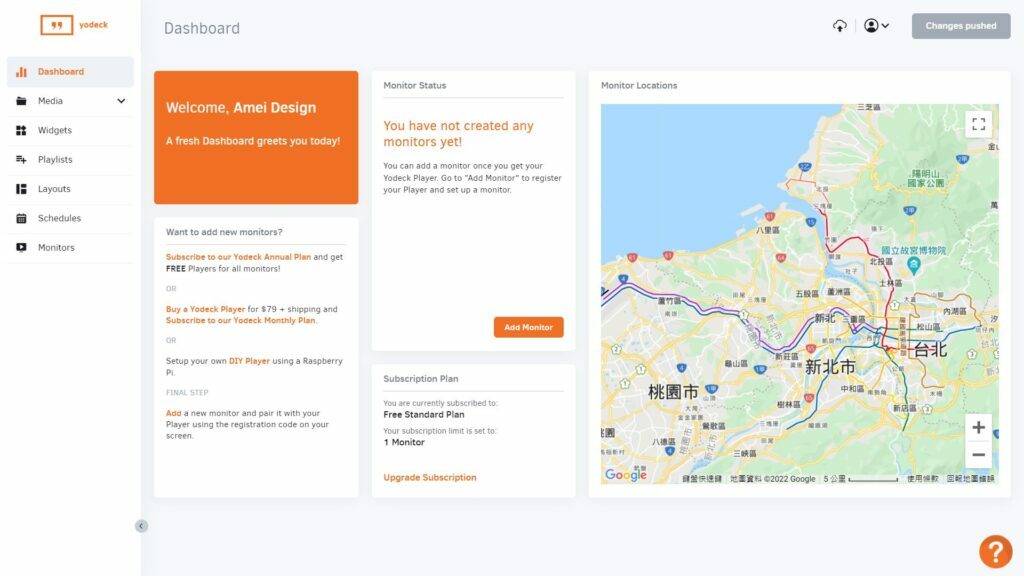
Task: Zoom in on the map
Action: [978, 428]
